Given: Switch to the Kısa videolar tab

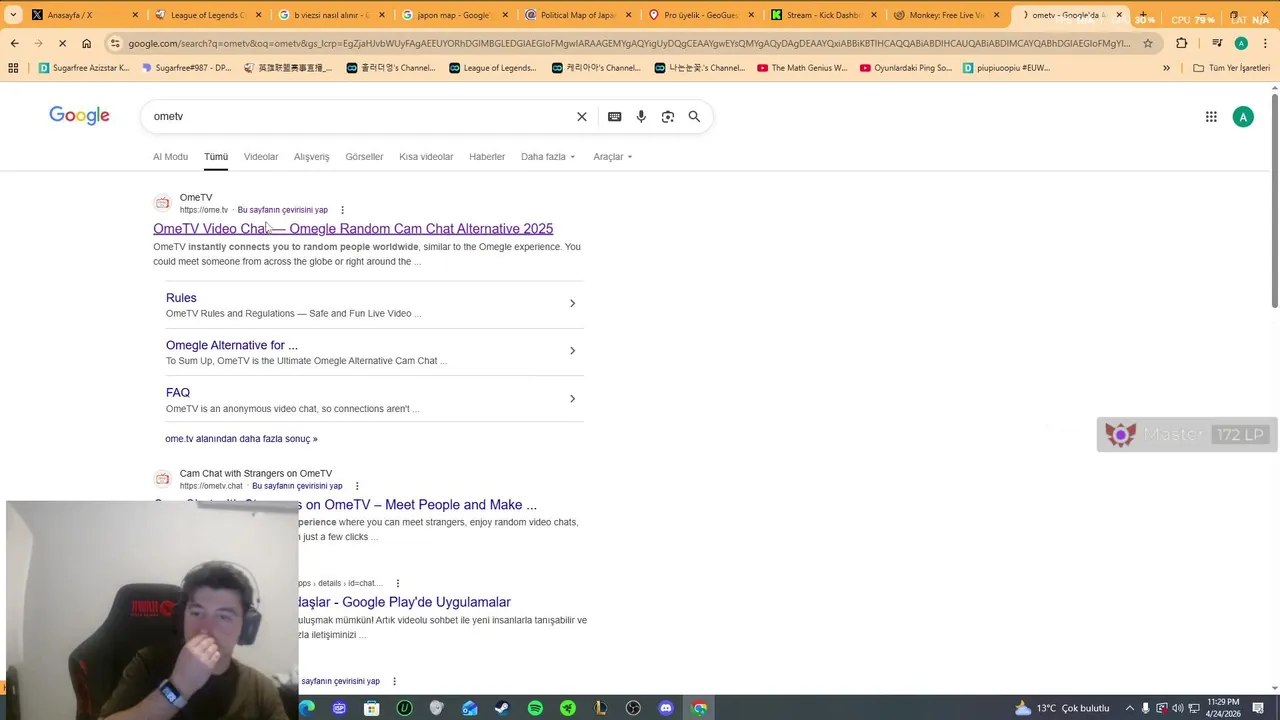Looking at the screenshot, I should tap(426, 157).
